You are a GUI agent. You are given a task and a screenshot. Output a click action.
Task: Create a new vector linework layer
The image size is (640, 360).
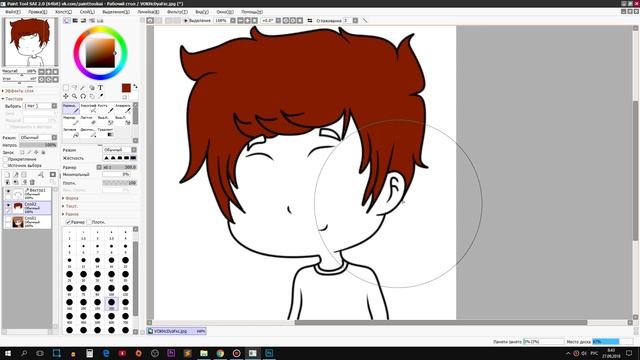click(x=16, y=175)
